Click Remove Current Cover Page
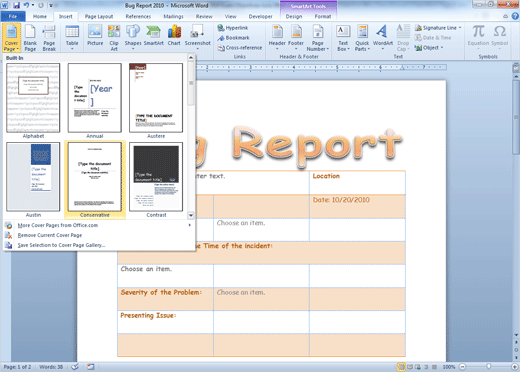Image resolution: width=520 pixels, height=372 pixels. 98,235
